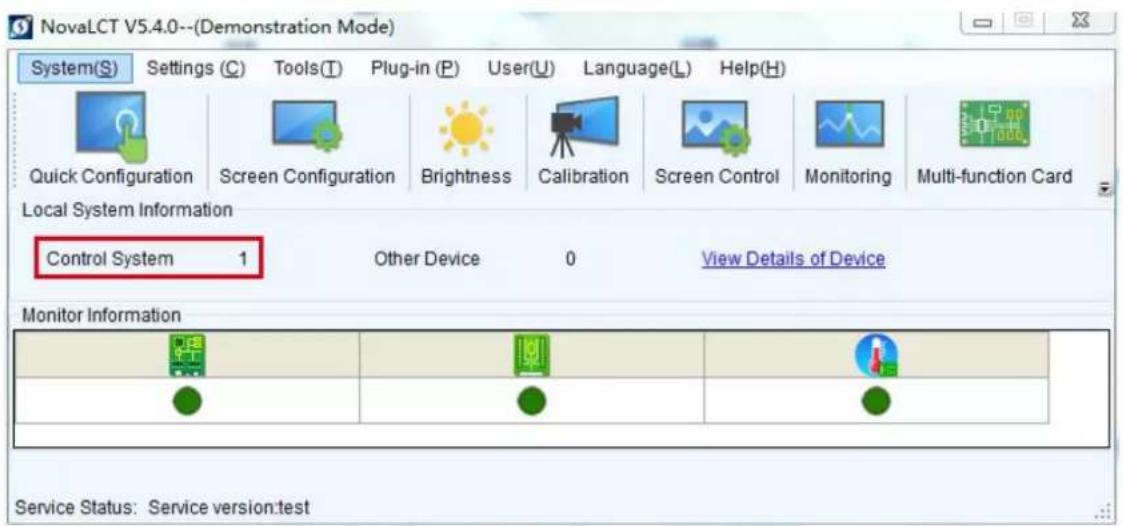This screenshot has height=526, width=1123.
Task: Click green status dot under receiving card
Action: (x=531, y=401)
